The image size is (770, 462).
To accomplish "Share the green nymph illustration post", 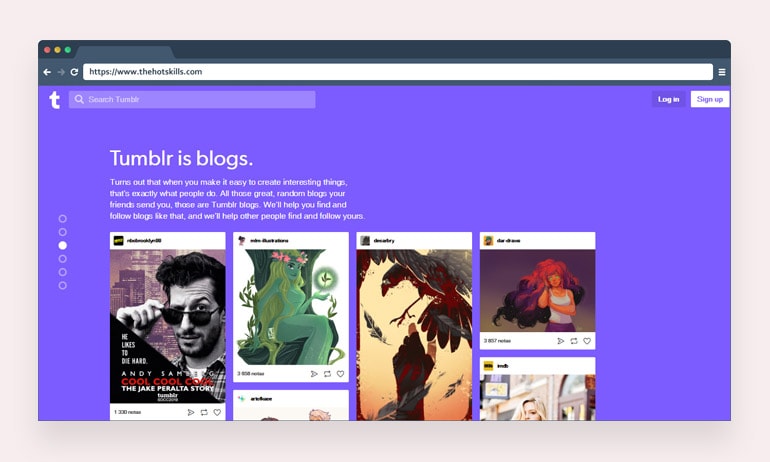I will pos(314,374).
